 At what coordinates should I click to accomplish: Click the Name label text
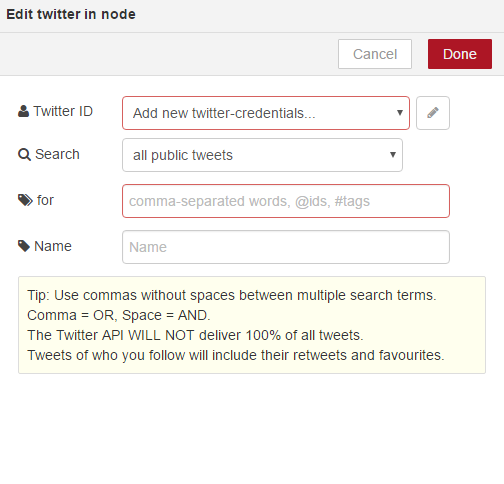[x=53, y=246]
